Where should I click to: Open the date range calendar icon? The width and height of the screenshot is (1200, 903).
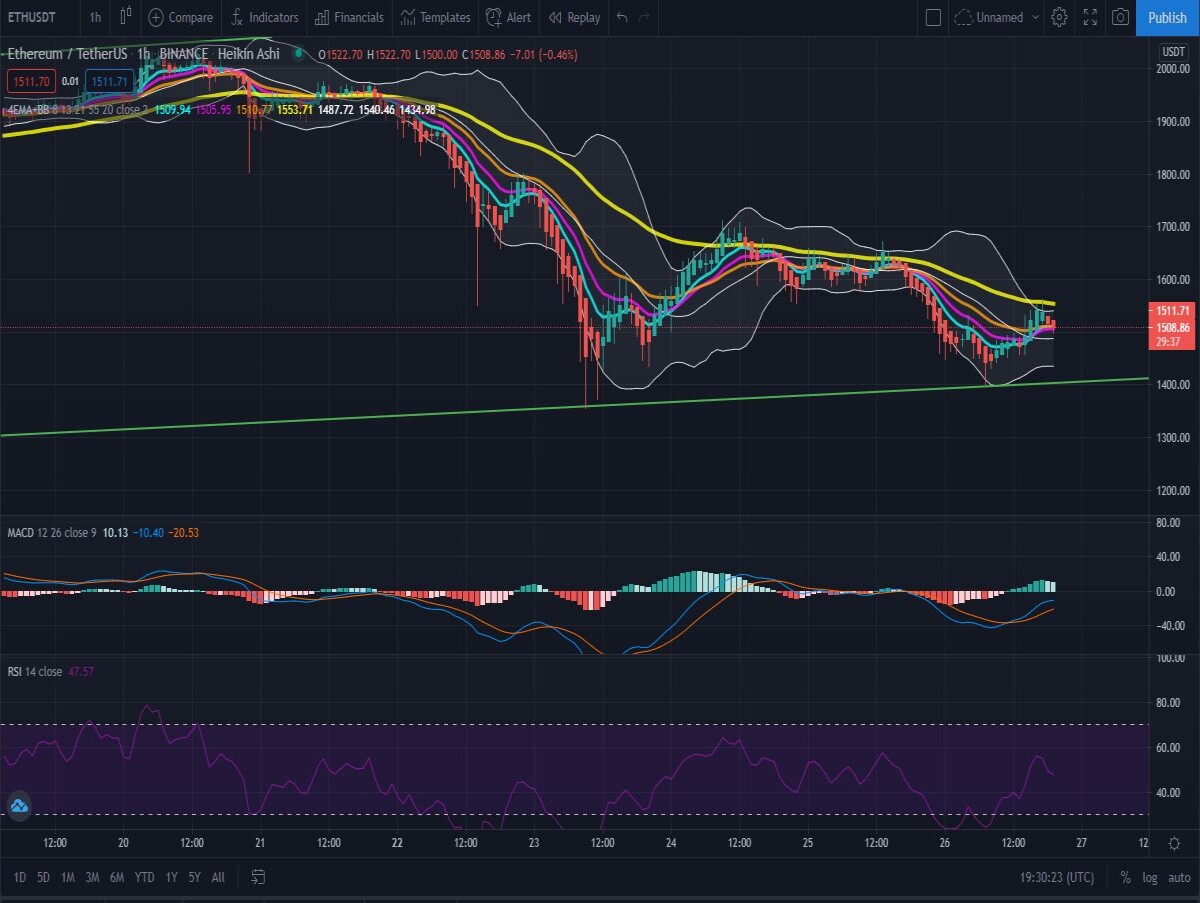pyautogui.click(x=258, y=877)
